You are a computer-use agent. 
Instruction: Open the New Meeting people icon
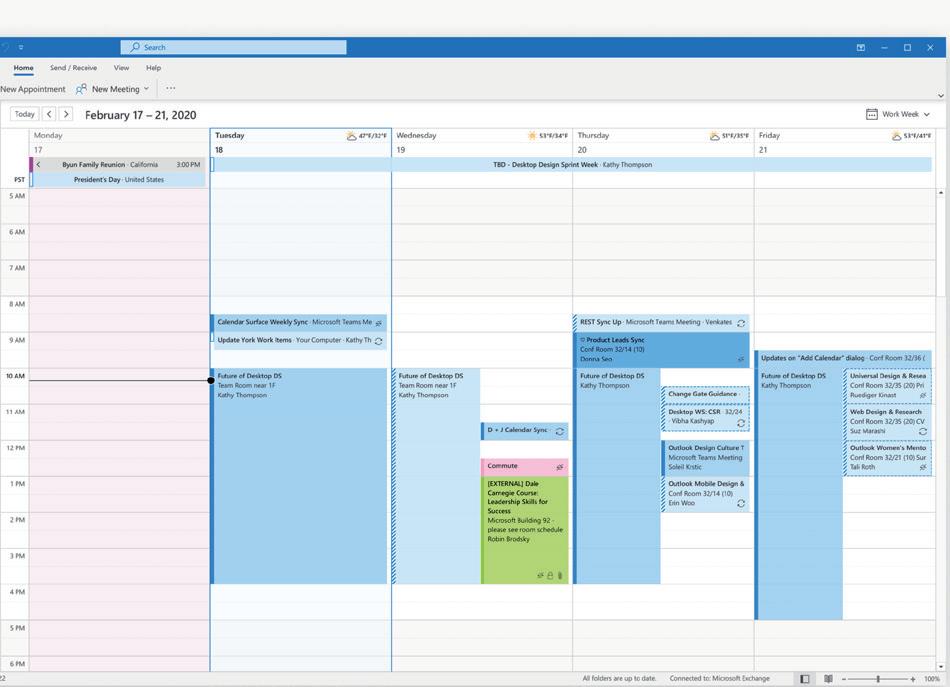point(81,89)
